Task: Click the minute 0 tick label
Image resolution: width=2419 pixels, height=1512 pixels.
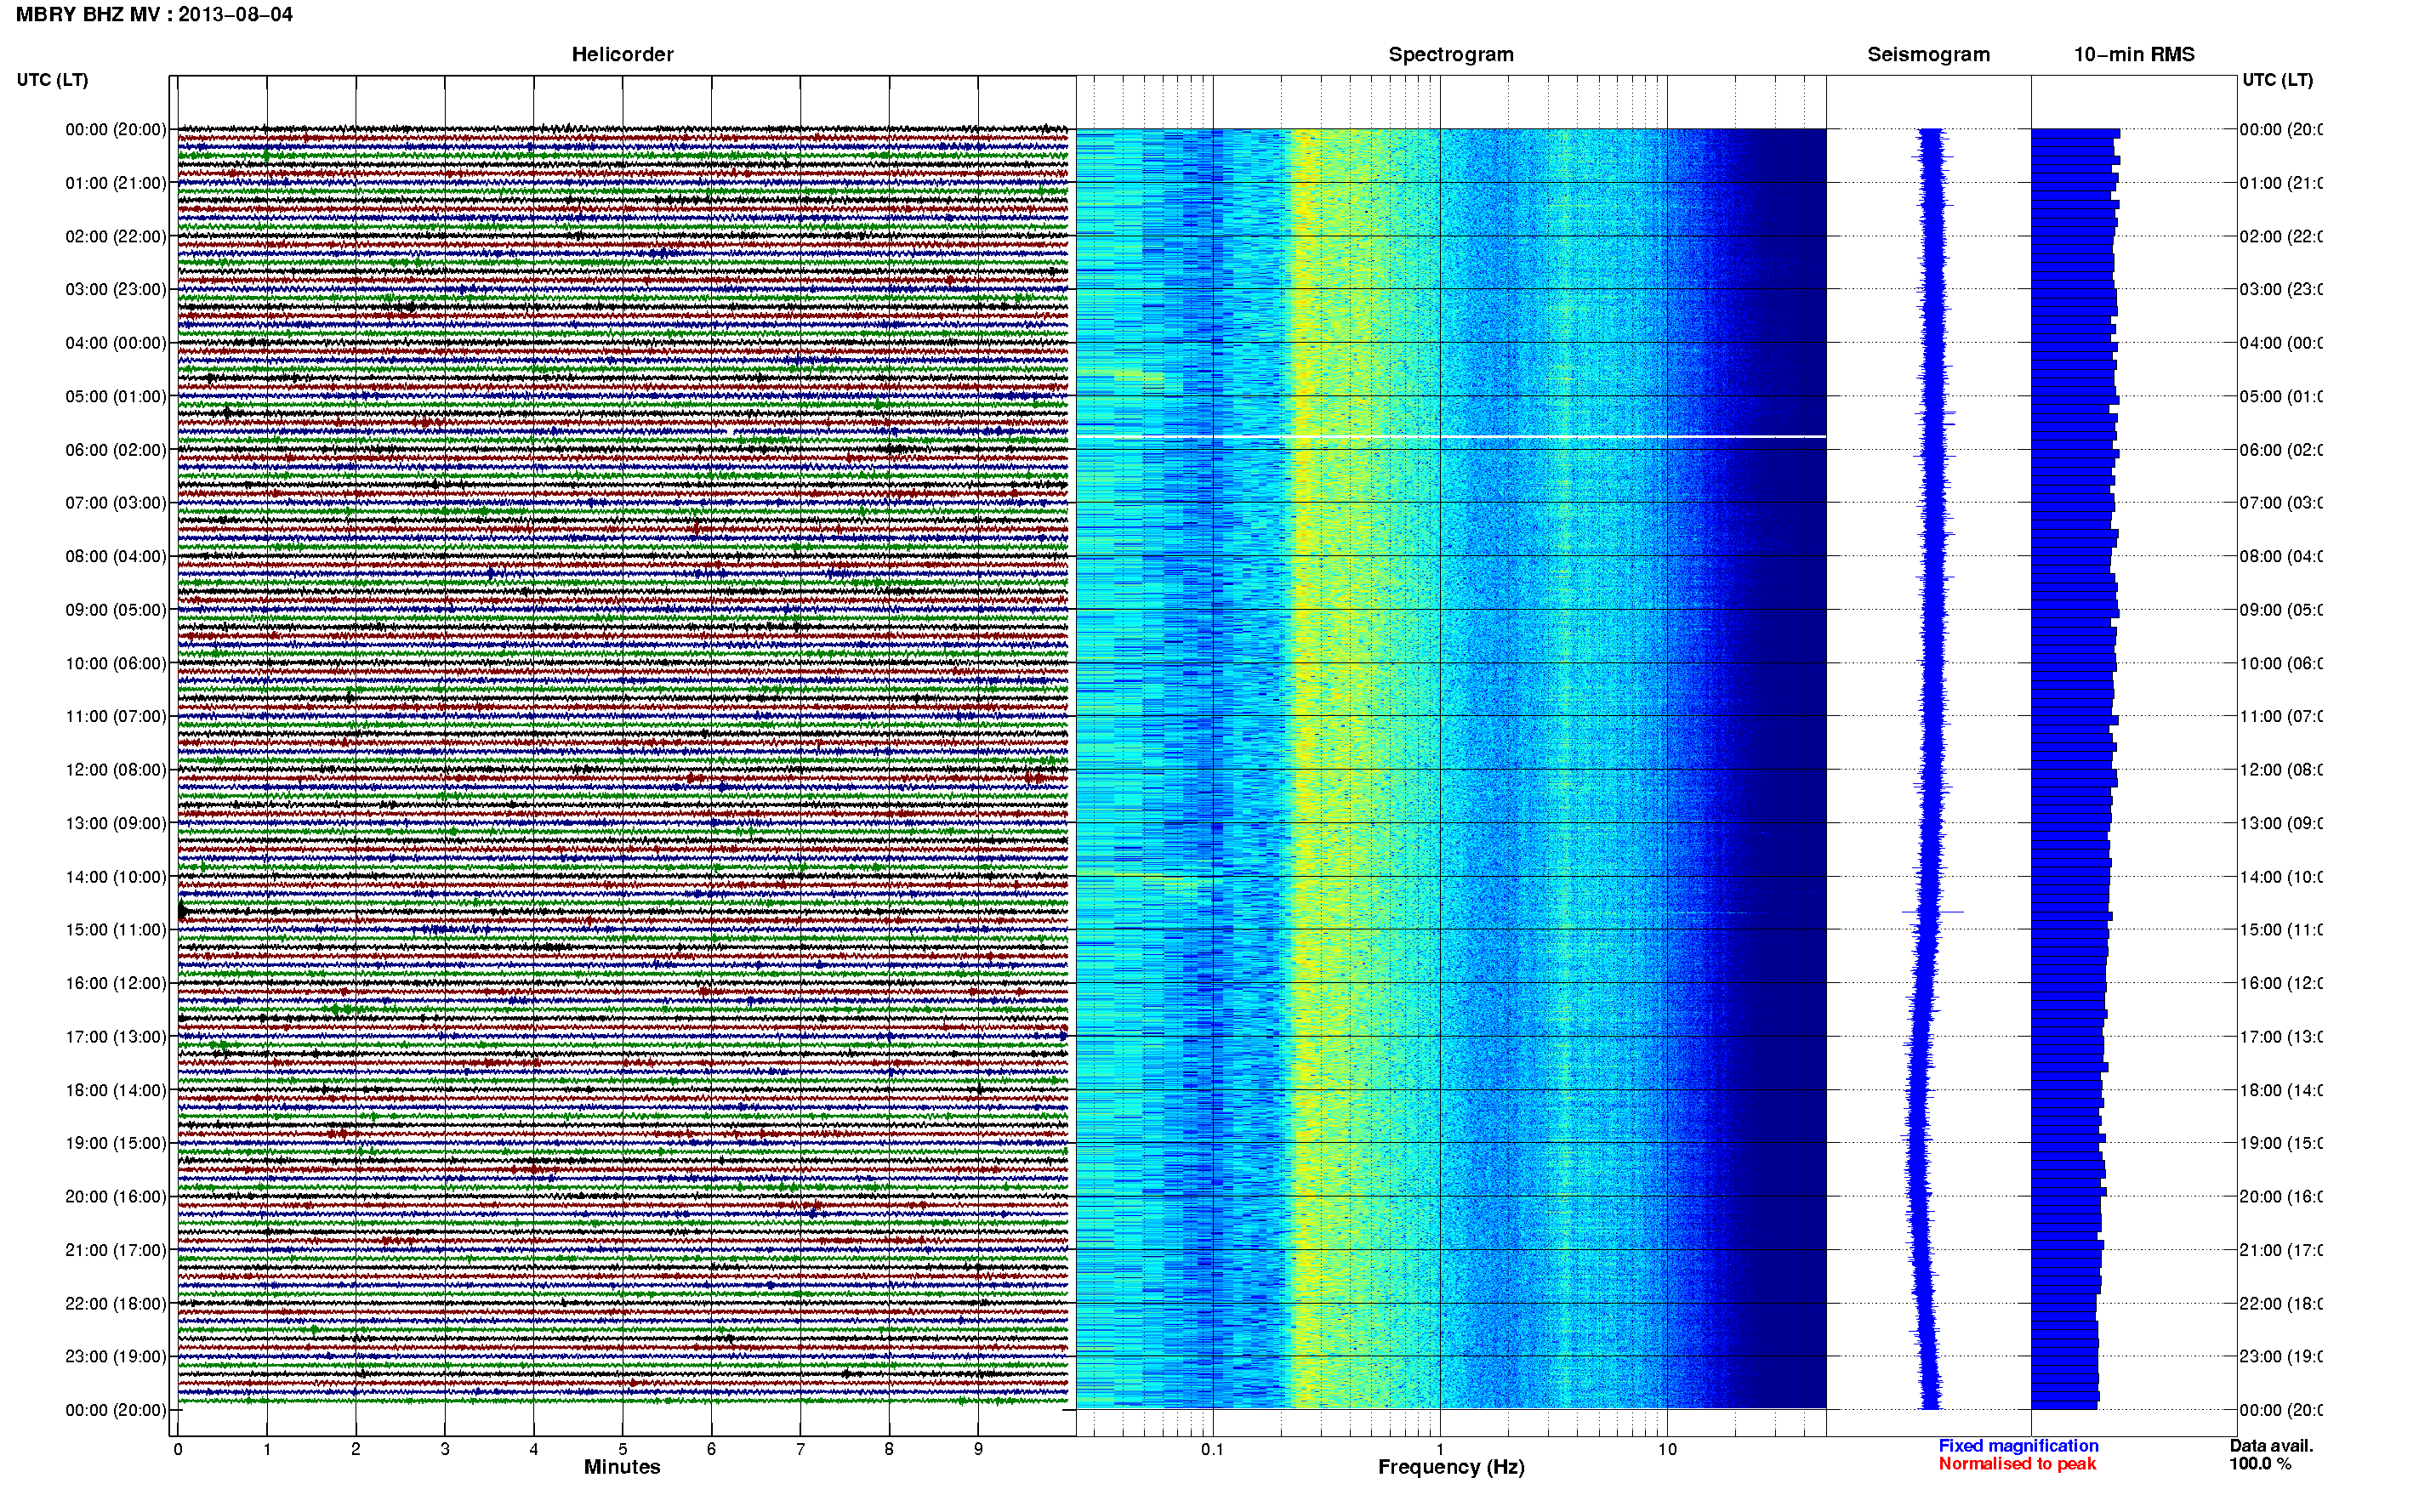Action: [178, 1449]
